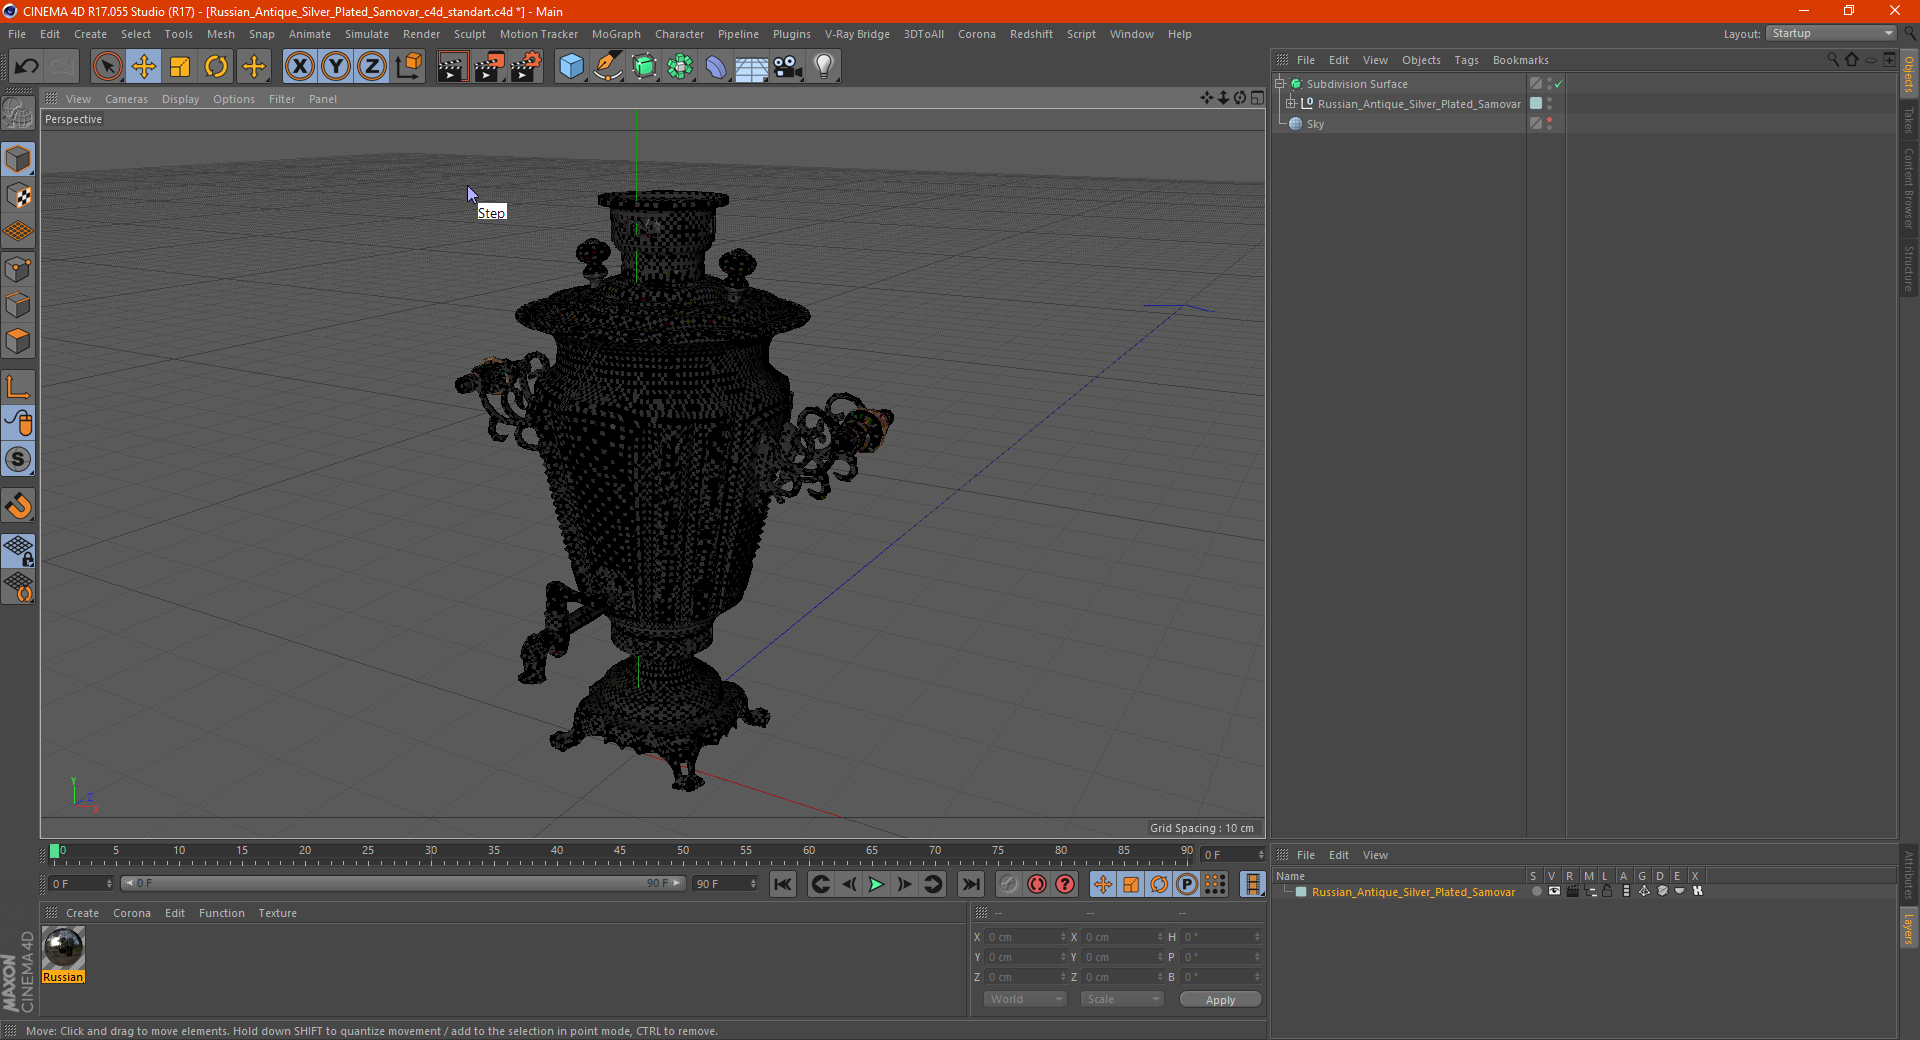Activate the Rotate tool
This screenshot has height=1040, width=1920.
pyautogui.click(x=216, y=67)
